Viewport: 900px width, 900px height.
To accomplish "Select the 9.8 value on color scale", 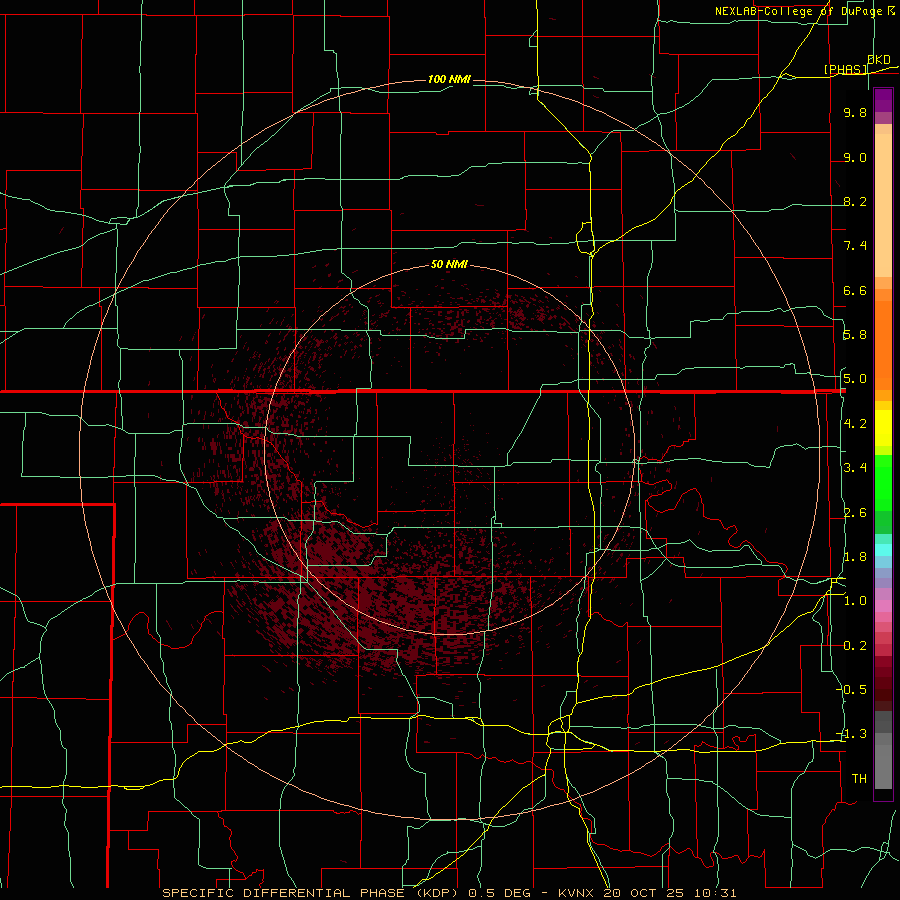I will [855, 112].
